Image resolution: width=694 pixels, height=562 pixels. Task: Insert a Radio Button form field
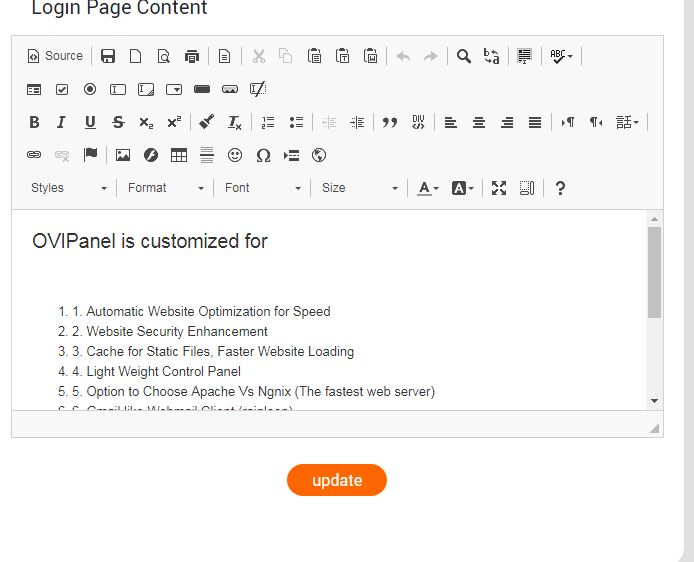(x=90, y=89)
